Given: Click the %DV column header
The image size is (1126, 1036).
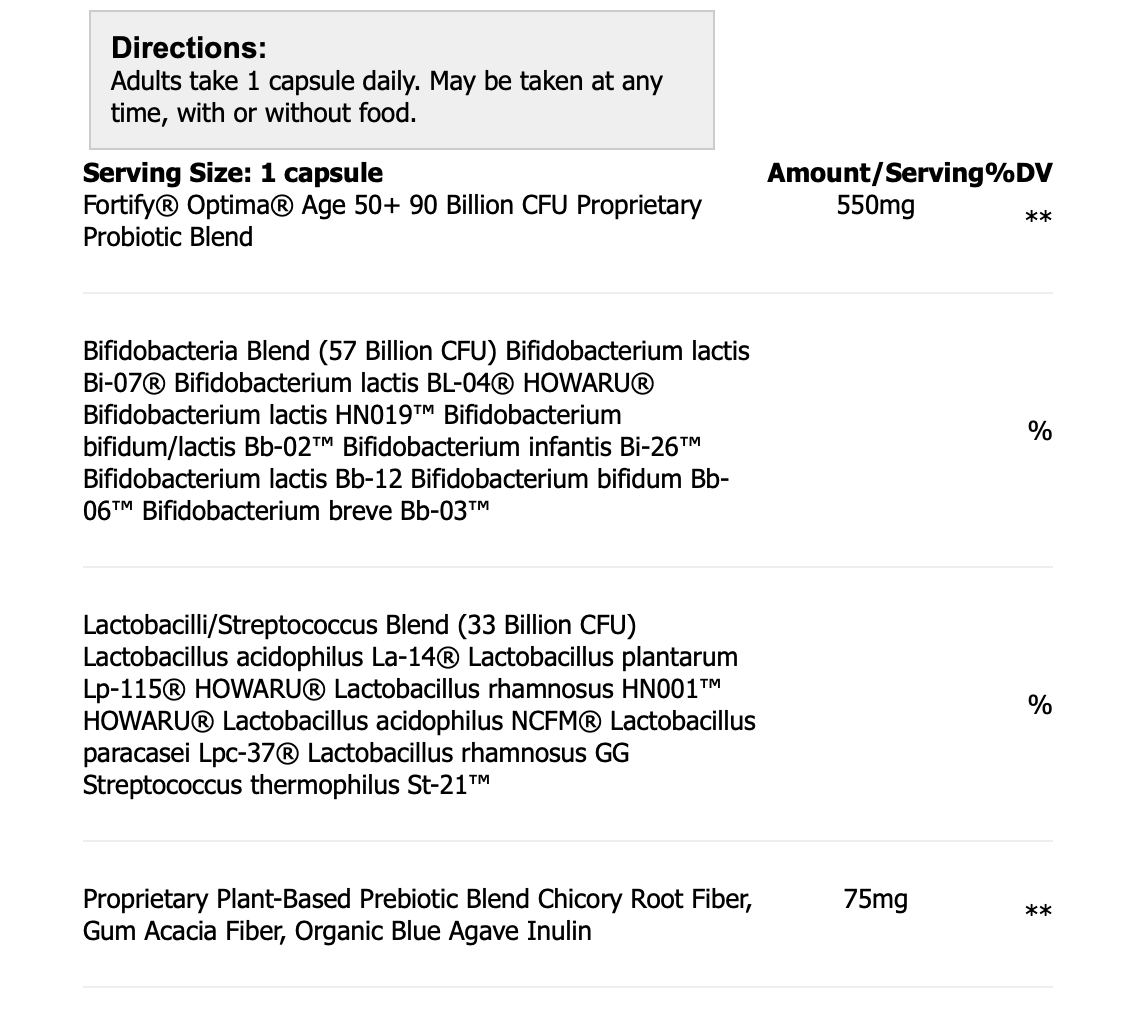Looking at the screenshot, I should click(x=1018, y=173).
